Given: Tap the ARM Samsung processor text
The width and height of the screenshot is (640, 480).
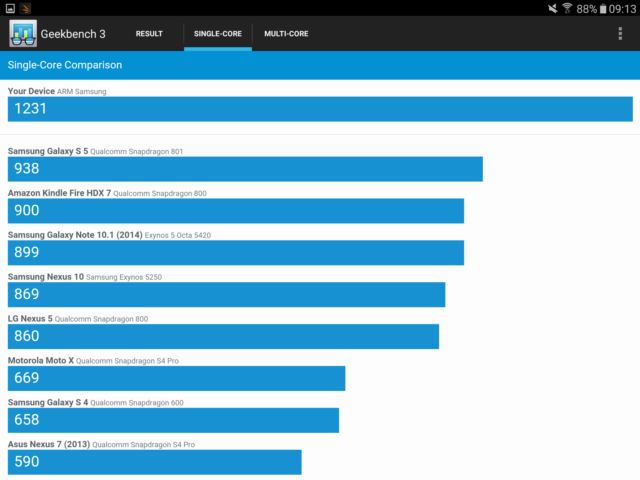Looking at the screenshot, I should (x=82, y=91).
